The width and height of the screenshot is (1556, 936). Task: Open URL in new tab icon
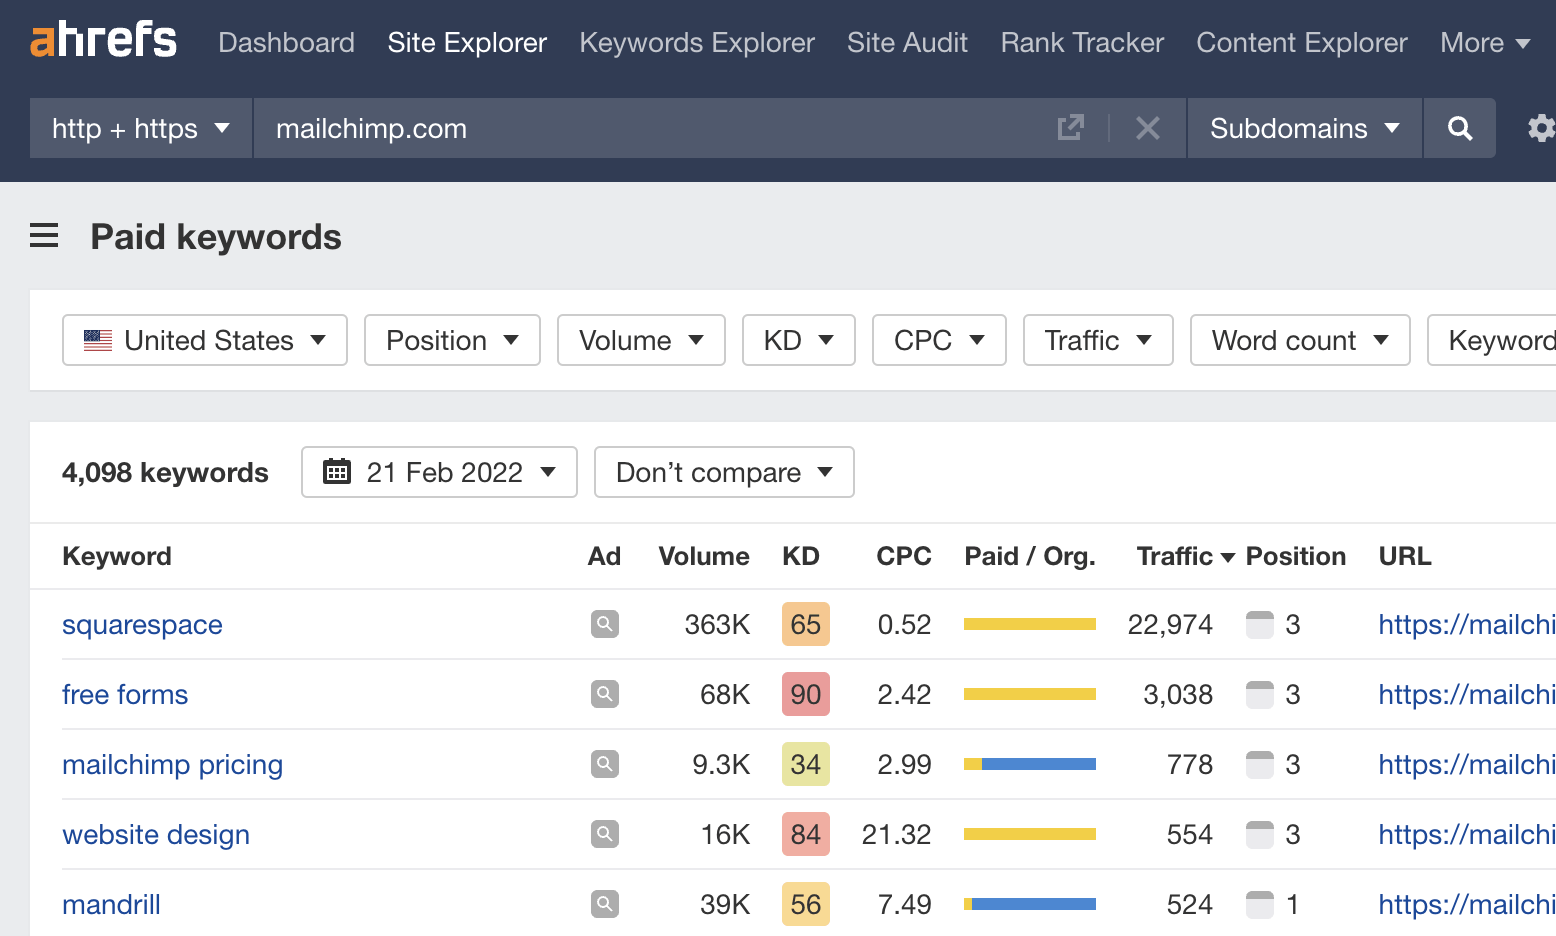point(1070,128)
